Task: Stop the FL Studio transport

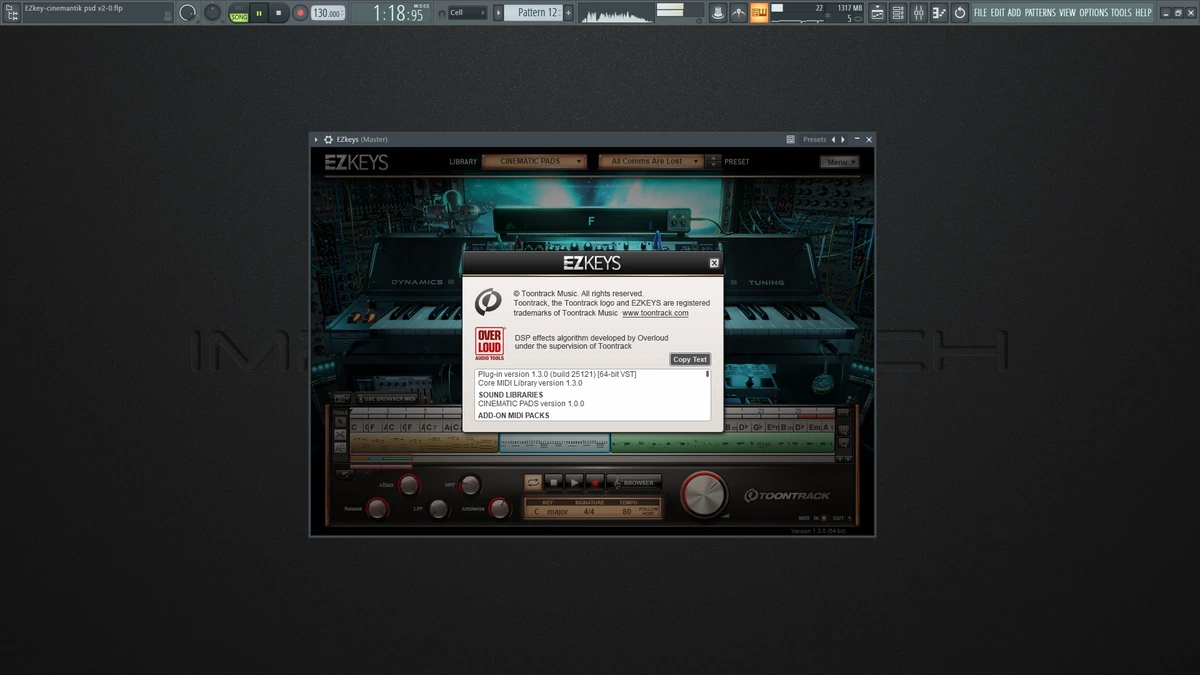Action: point(279,13)
